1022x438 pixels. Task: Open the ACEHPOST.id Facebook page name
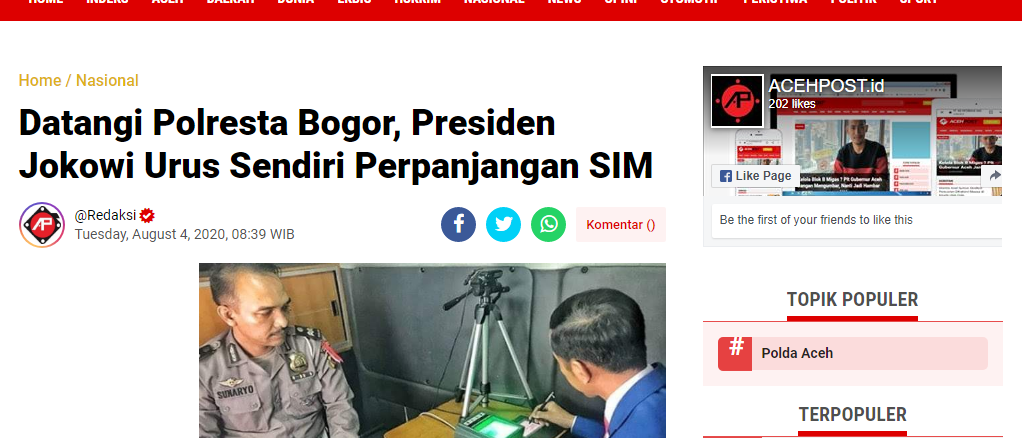point(826,86)
